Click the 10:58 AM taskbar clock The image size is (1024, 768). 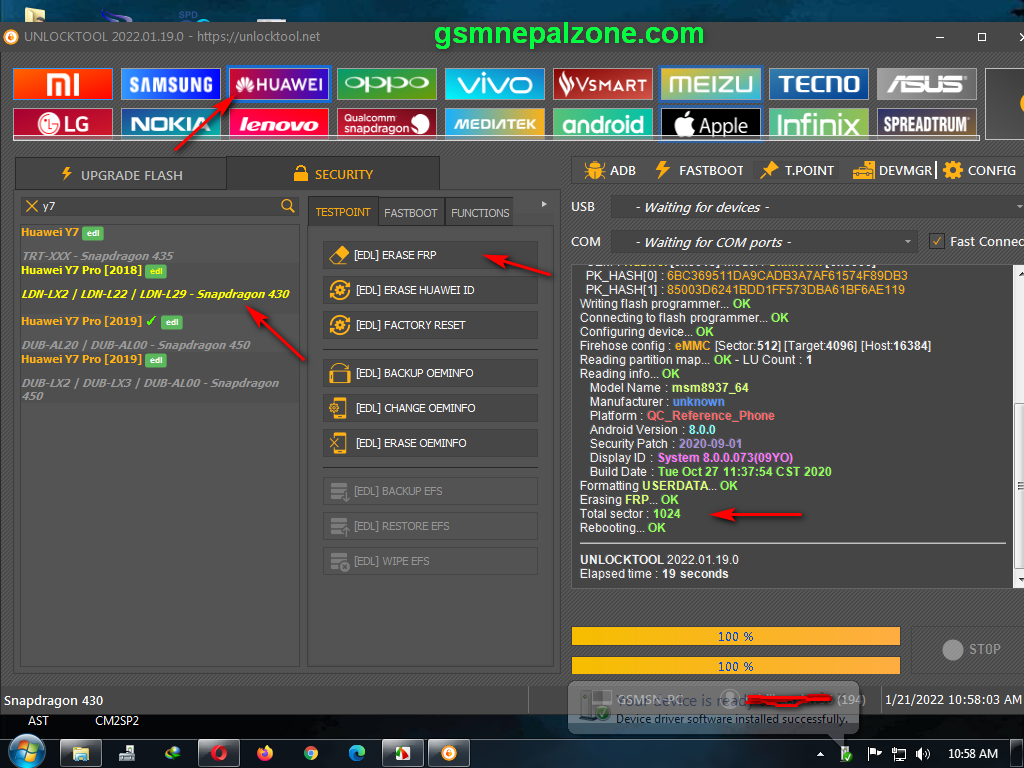[x=972, y=754]
